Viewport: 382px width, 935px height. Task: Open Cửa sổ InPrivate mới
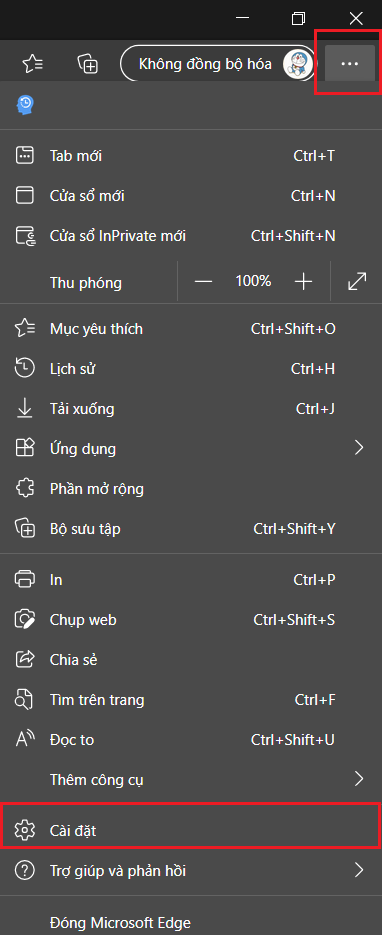191,236
